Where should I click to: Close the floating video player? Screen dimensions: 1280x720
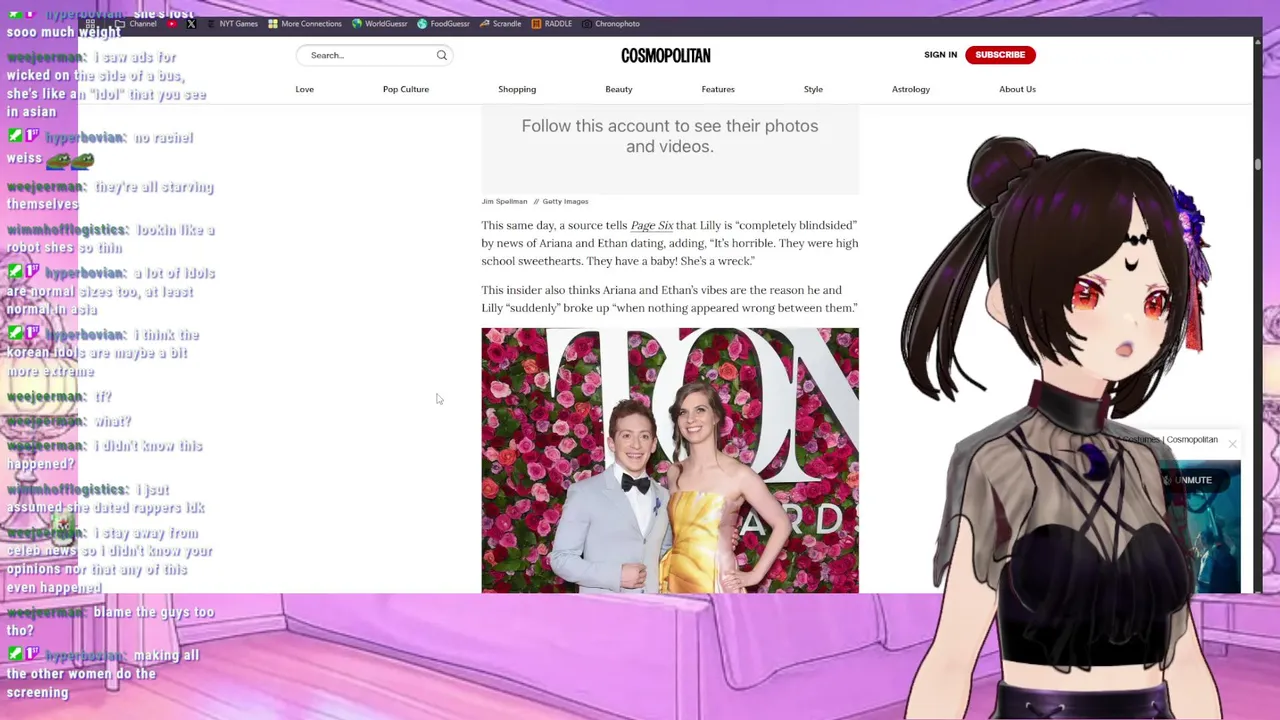pos(1232,443)
